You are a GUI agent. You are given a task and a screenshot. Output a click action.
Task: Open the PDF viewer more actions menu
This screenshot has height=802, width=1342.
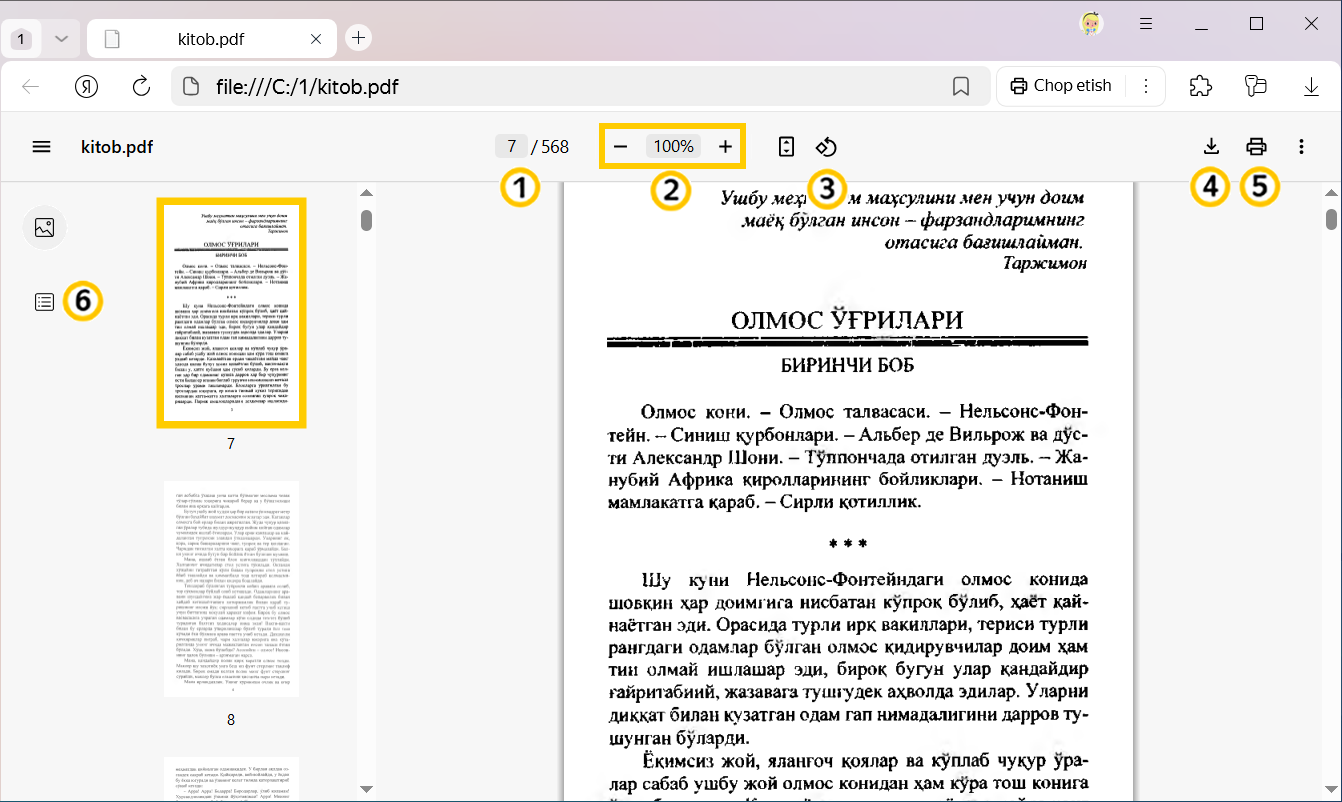click(x=1301, y=147)
